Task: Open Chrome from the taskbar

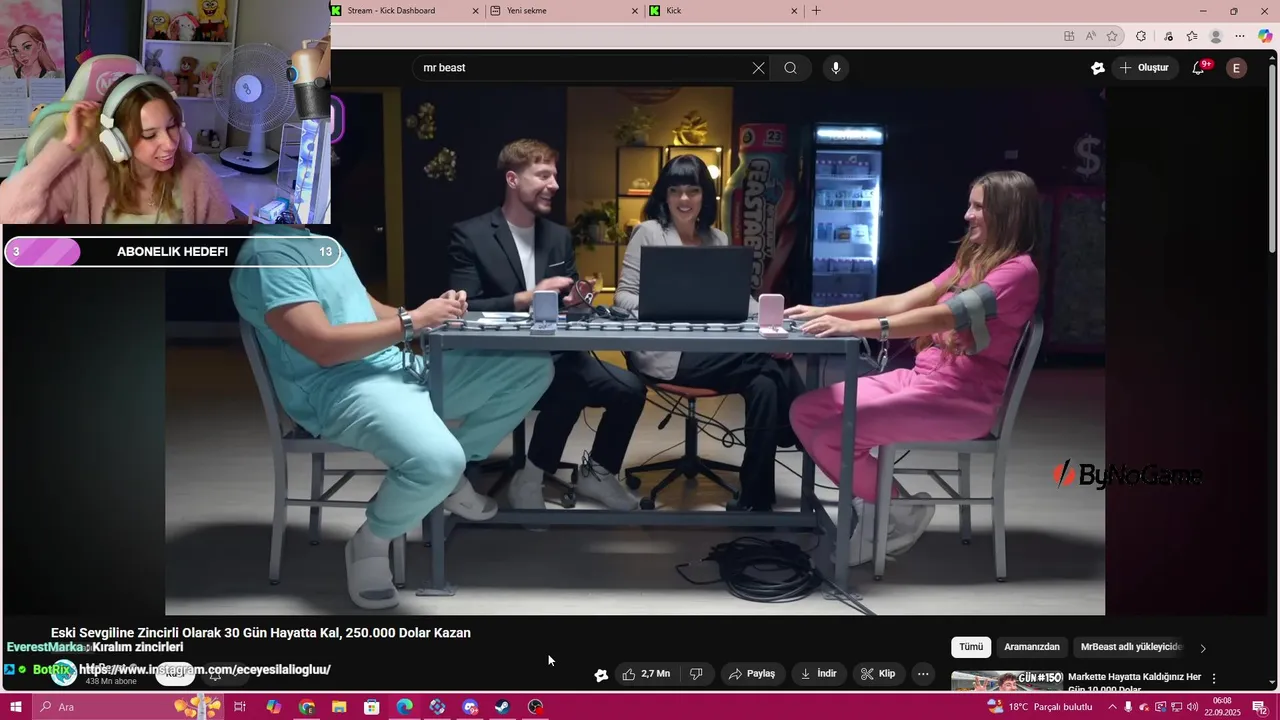Action: (x=306, y=707)
